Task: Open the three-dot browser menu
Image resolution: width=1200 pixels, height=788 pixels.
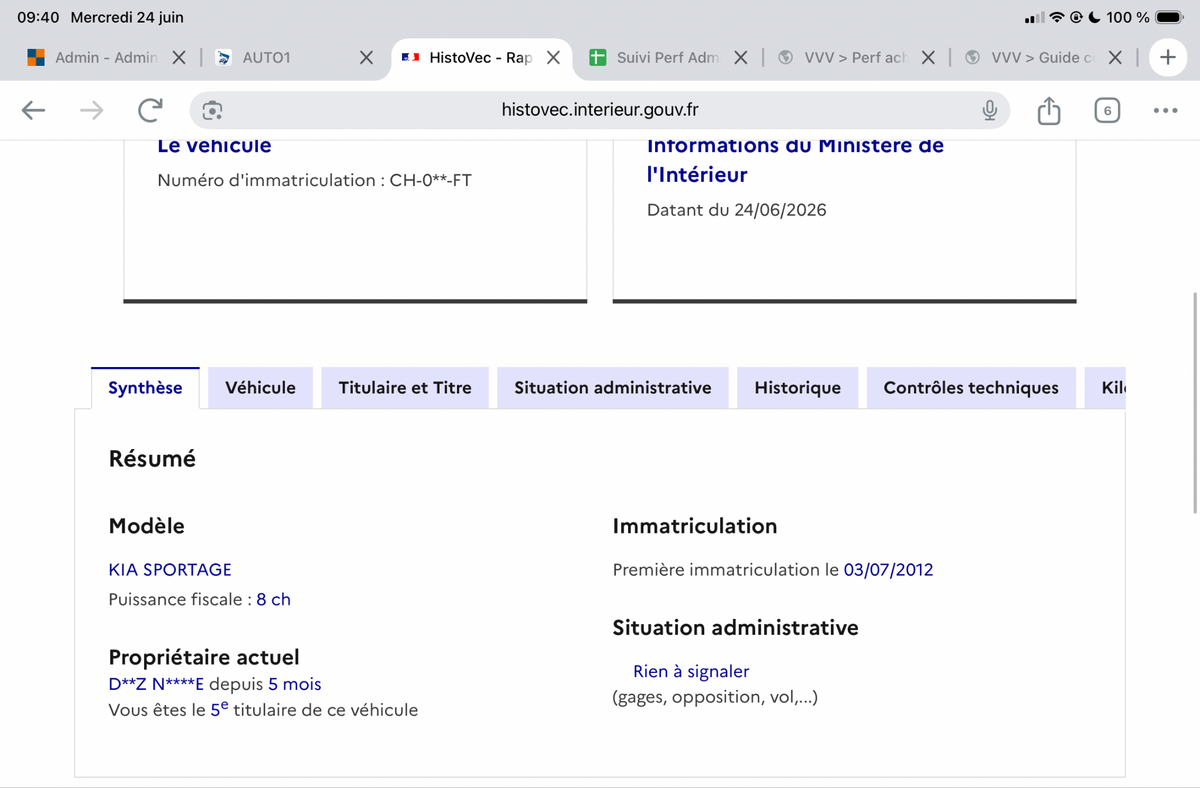Action: click(x=1165, y=110)
